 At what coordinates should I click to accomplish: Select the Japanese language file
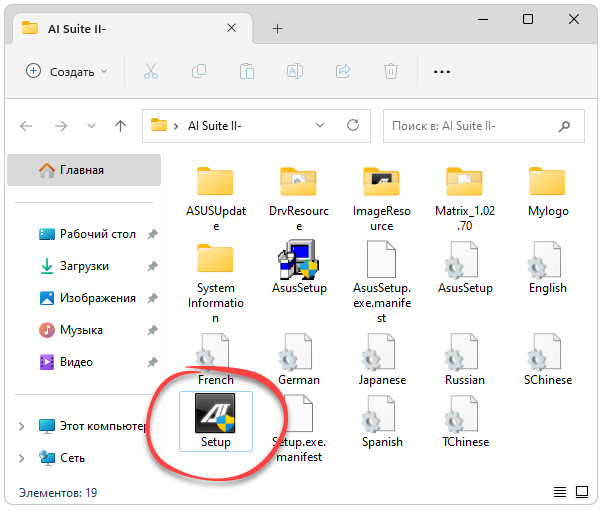click(x=382, y=359)
